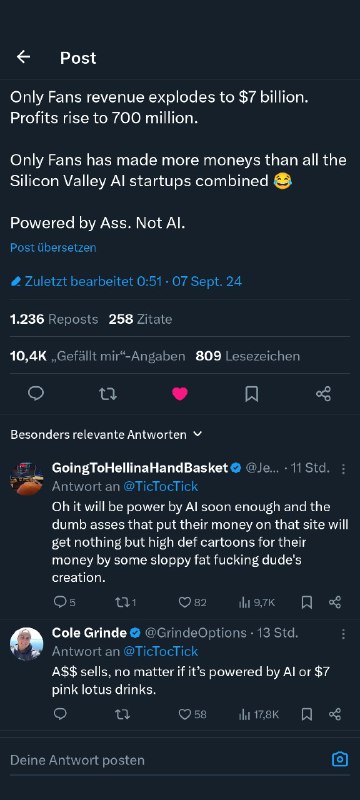
Task: Bookmark the main post
Action: (x=251, y=394)
